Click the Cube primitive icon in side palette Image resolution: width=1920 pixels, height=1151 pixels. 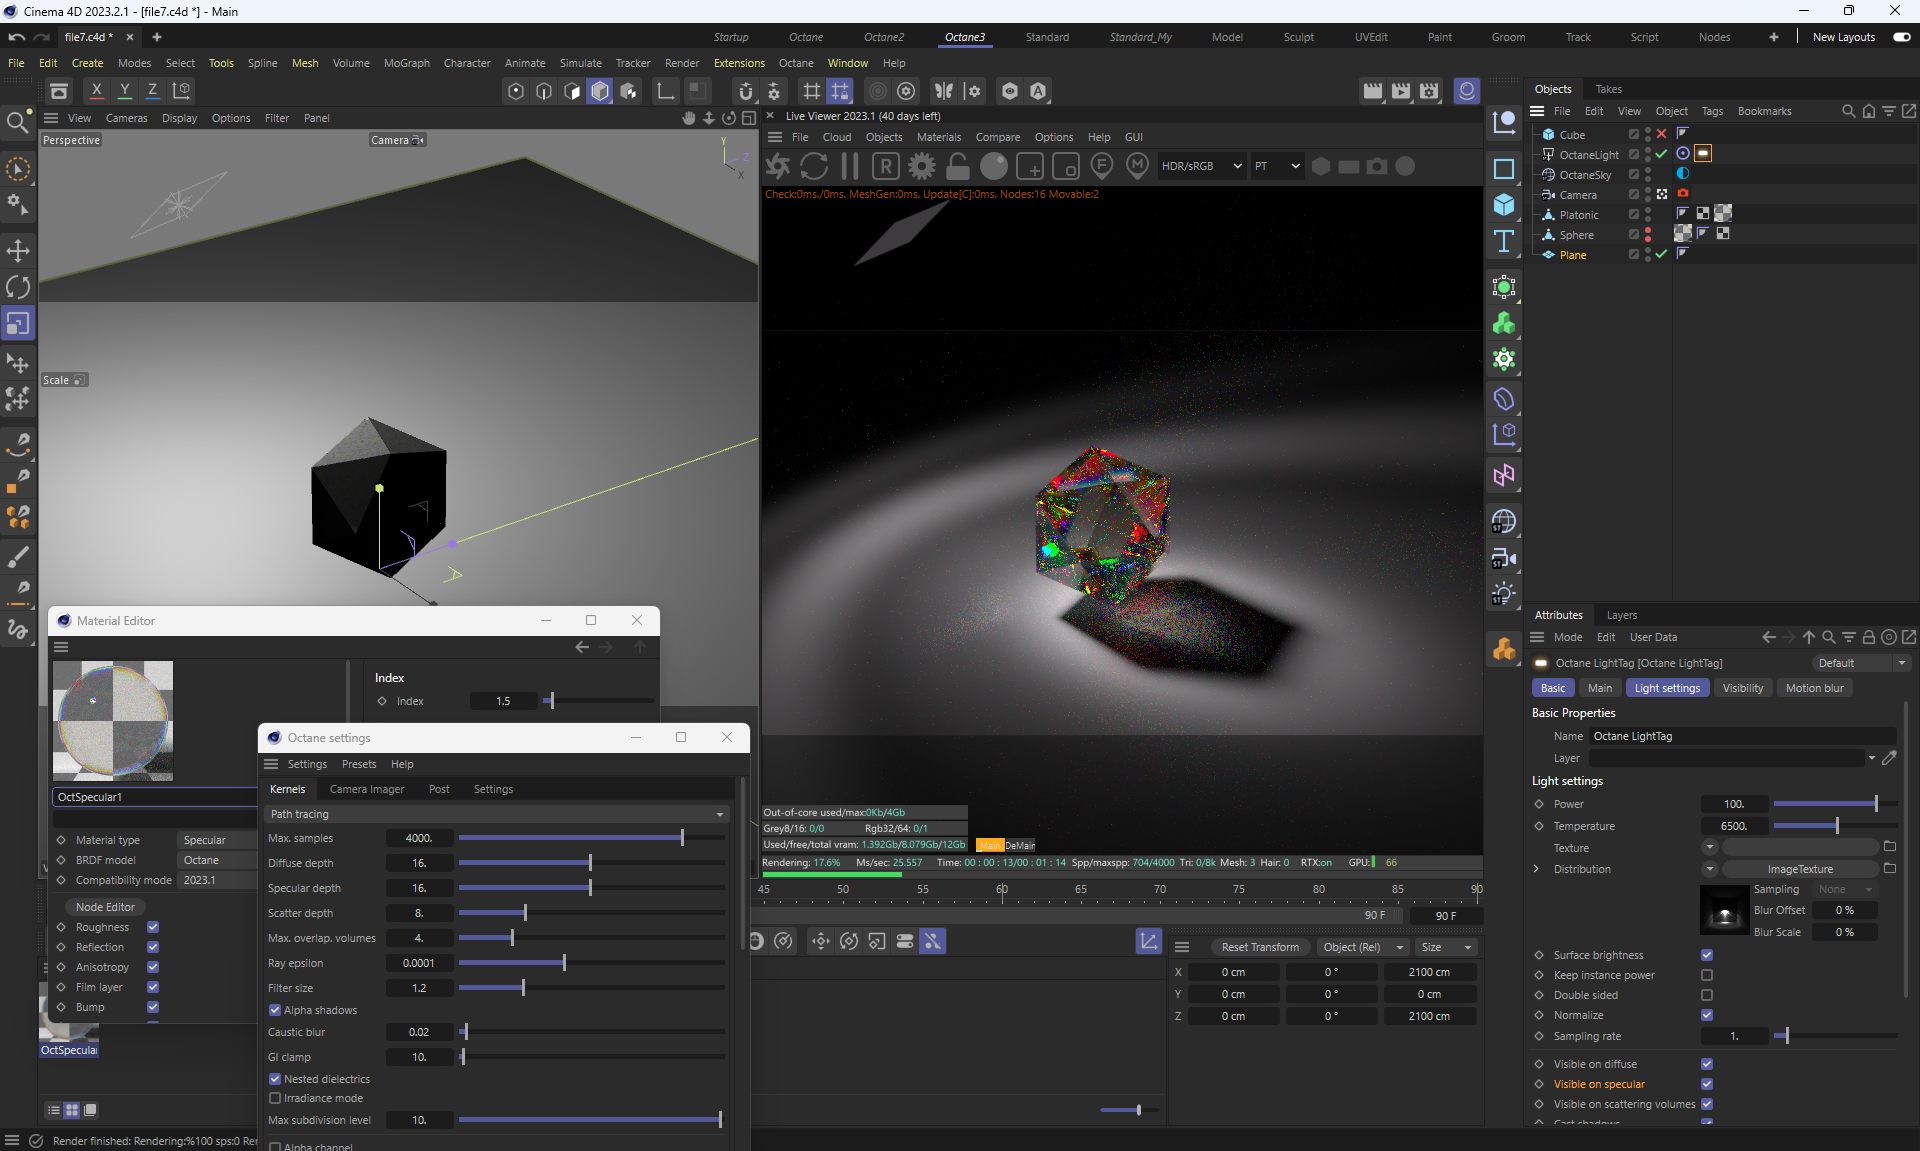coord(1503,205)
